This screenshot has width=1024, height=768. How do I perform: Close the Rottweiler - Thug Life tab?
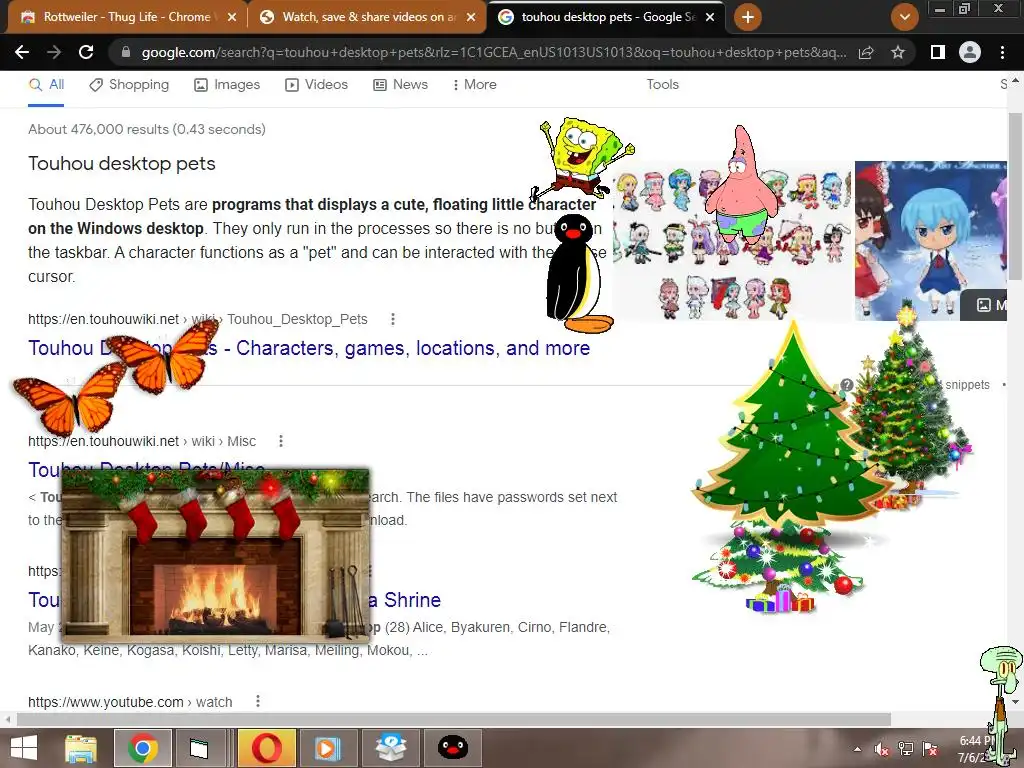[x=232, y=17]
